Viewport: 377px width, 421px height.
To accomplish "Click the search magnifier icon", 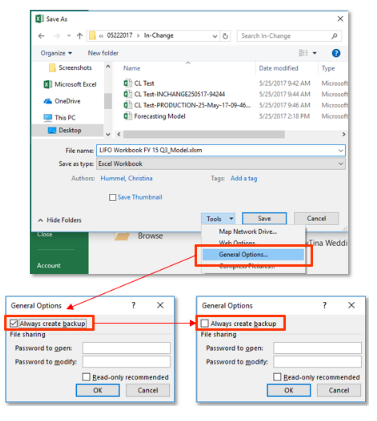I will [x=334, y=36].
